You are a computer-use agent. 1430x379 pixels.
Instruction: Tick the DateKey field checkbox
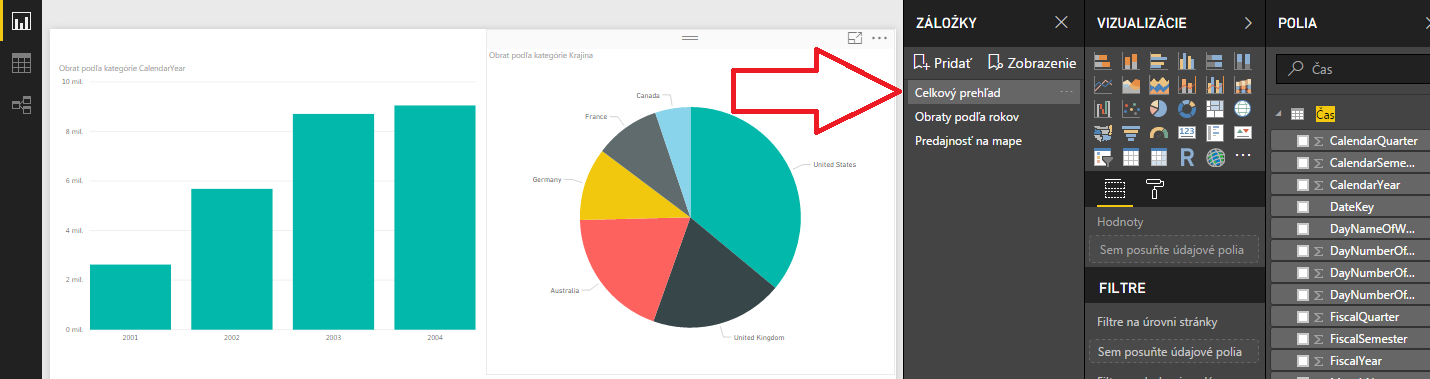click(x=1303, y=207)
